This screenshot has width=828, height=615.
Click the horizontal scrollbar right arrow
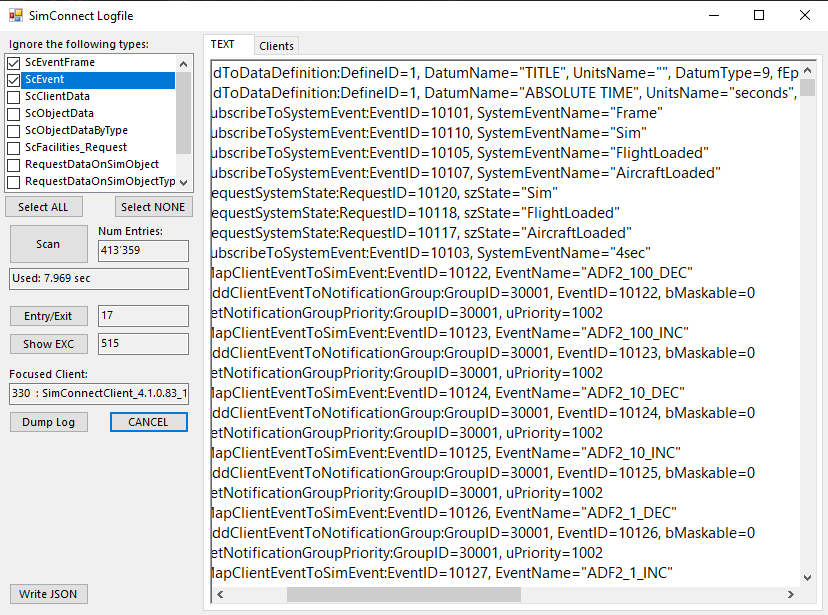pyautogui.click(x=791, y=594)
